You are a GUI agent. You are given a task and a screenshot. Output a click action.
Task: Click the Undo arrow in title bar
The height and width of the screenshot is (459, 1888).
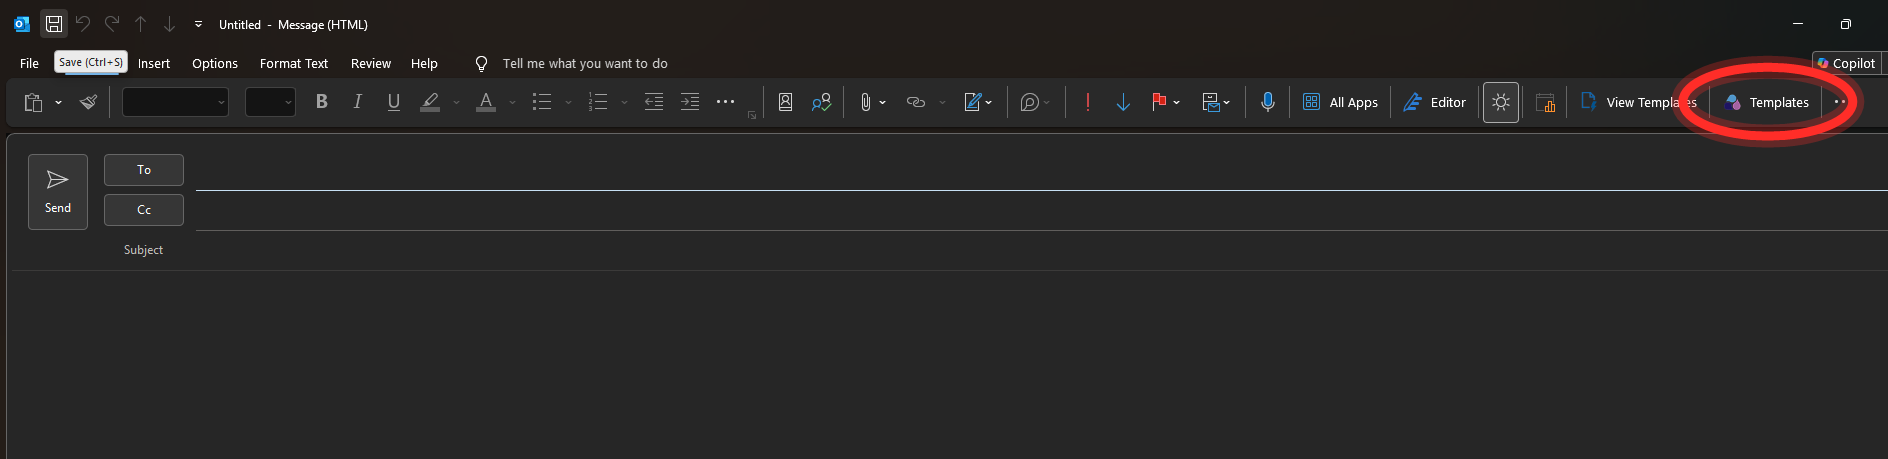point(83,24)
